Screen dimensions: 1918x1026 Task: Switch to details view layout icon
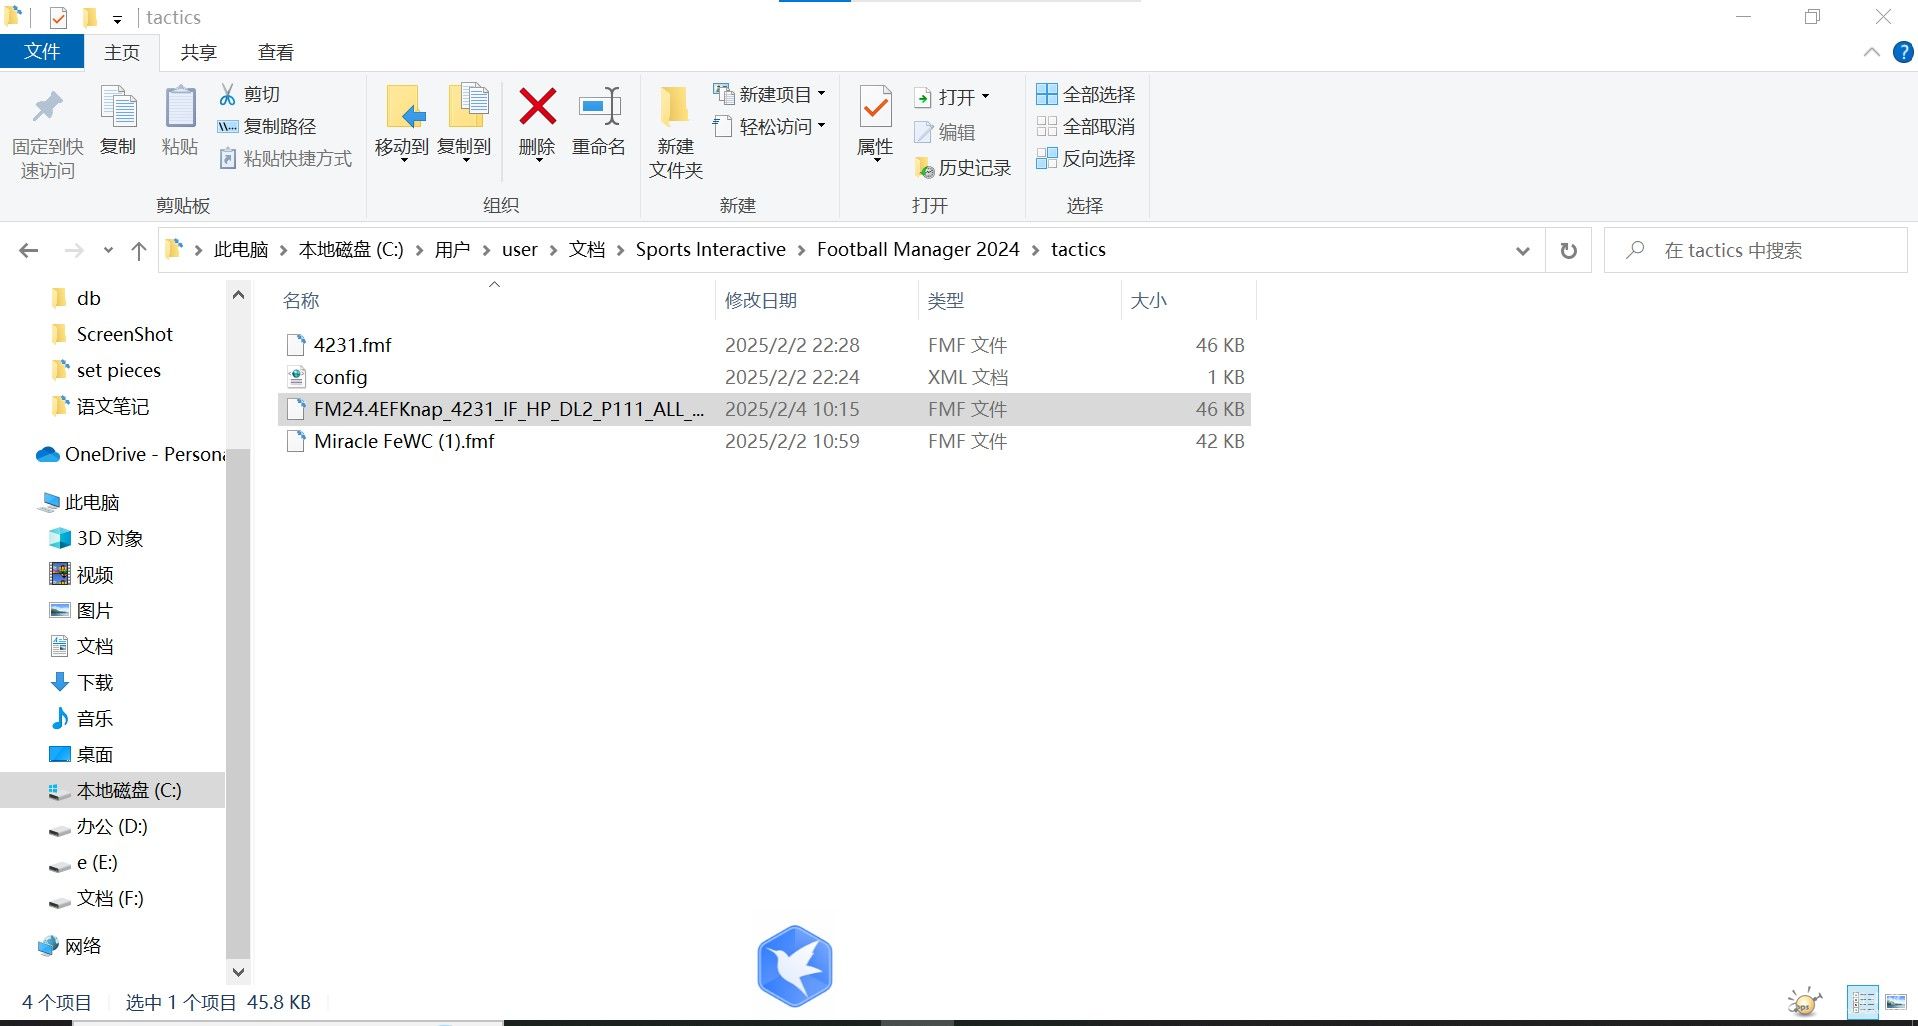tap(1863, 1001)
